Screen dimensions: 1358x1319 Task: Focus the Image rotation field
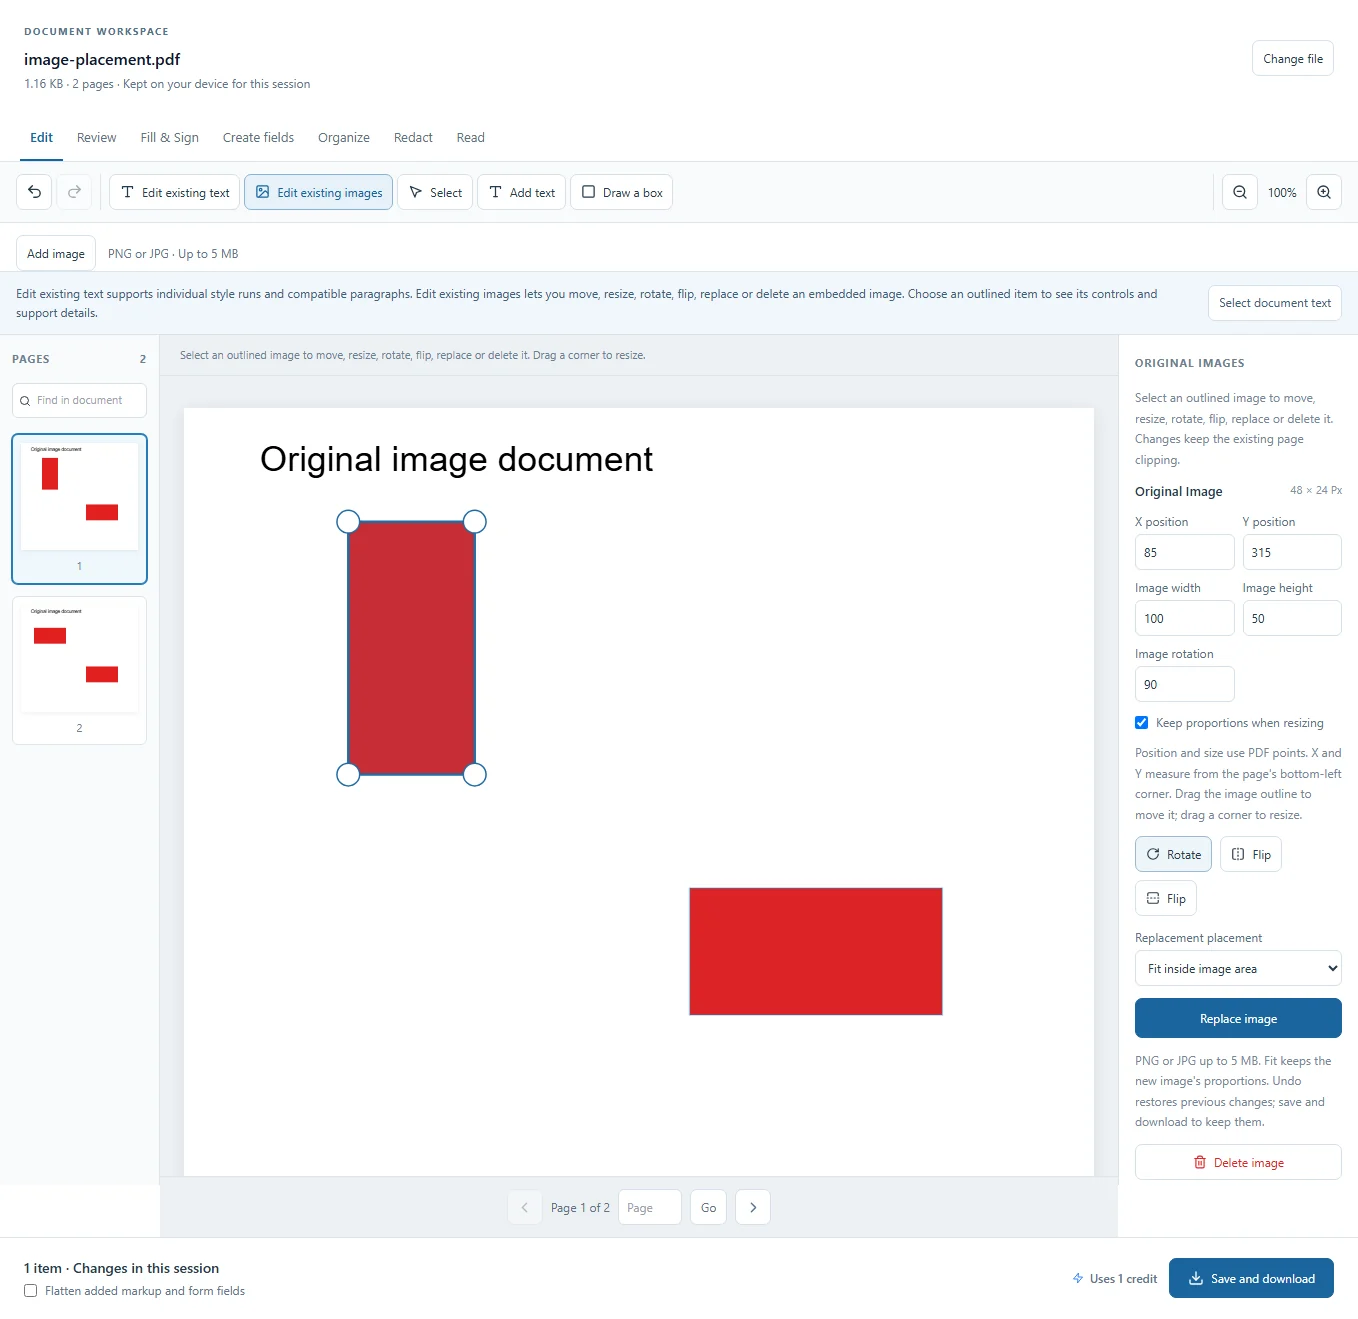click(1184, 684)
